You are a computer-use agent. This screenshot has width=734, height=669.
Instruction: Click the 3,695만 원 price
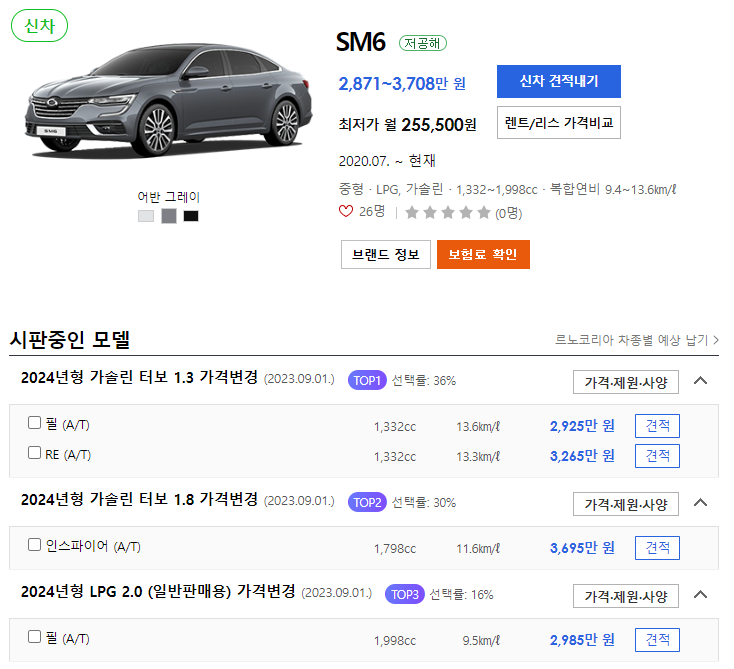(x=582, y=548)
